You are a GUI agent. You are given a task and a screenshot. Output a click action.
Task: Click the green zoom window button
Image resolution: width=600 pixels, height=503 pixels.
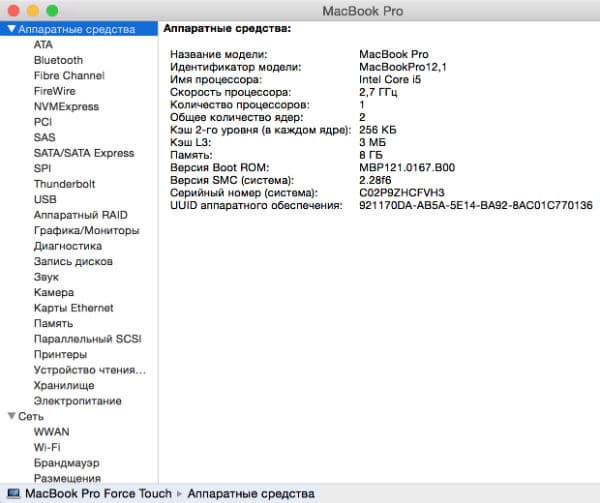52,10
